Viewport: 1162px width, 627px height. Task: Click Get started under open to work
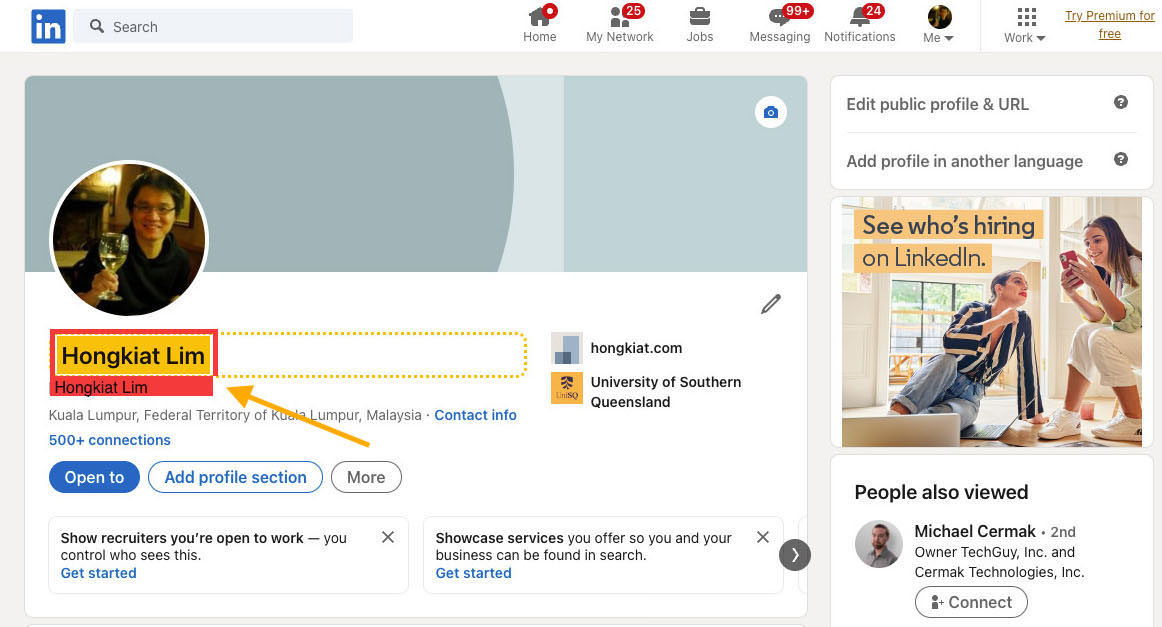tap(99, 573)
